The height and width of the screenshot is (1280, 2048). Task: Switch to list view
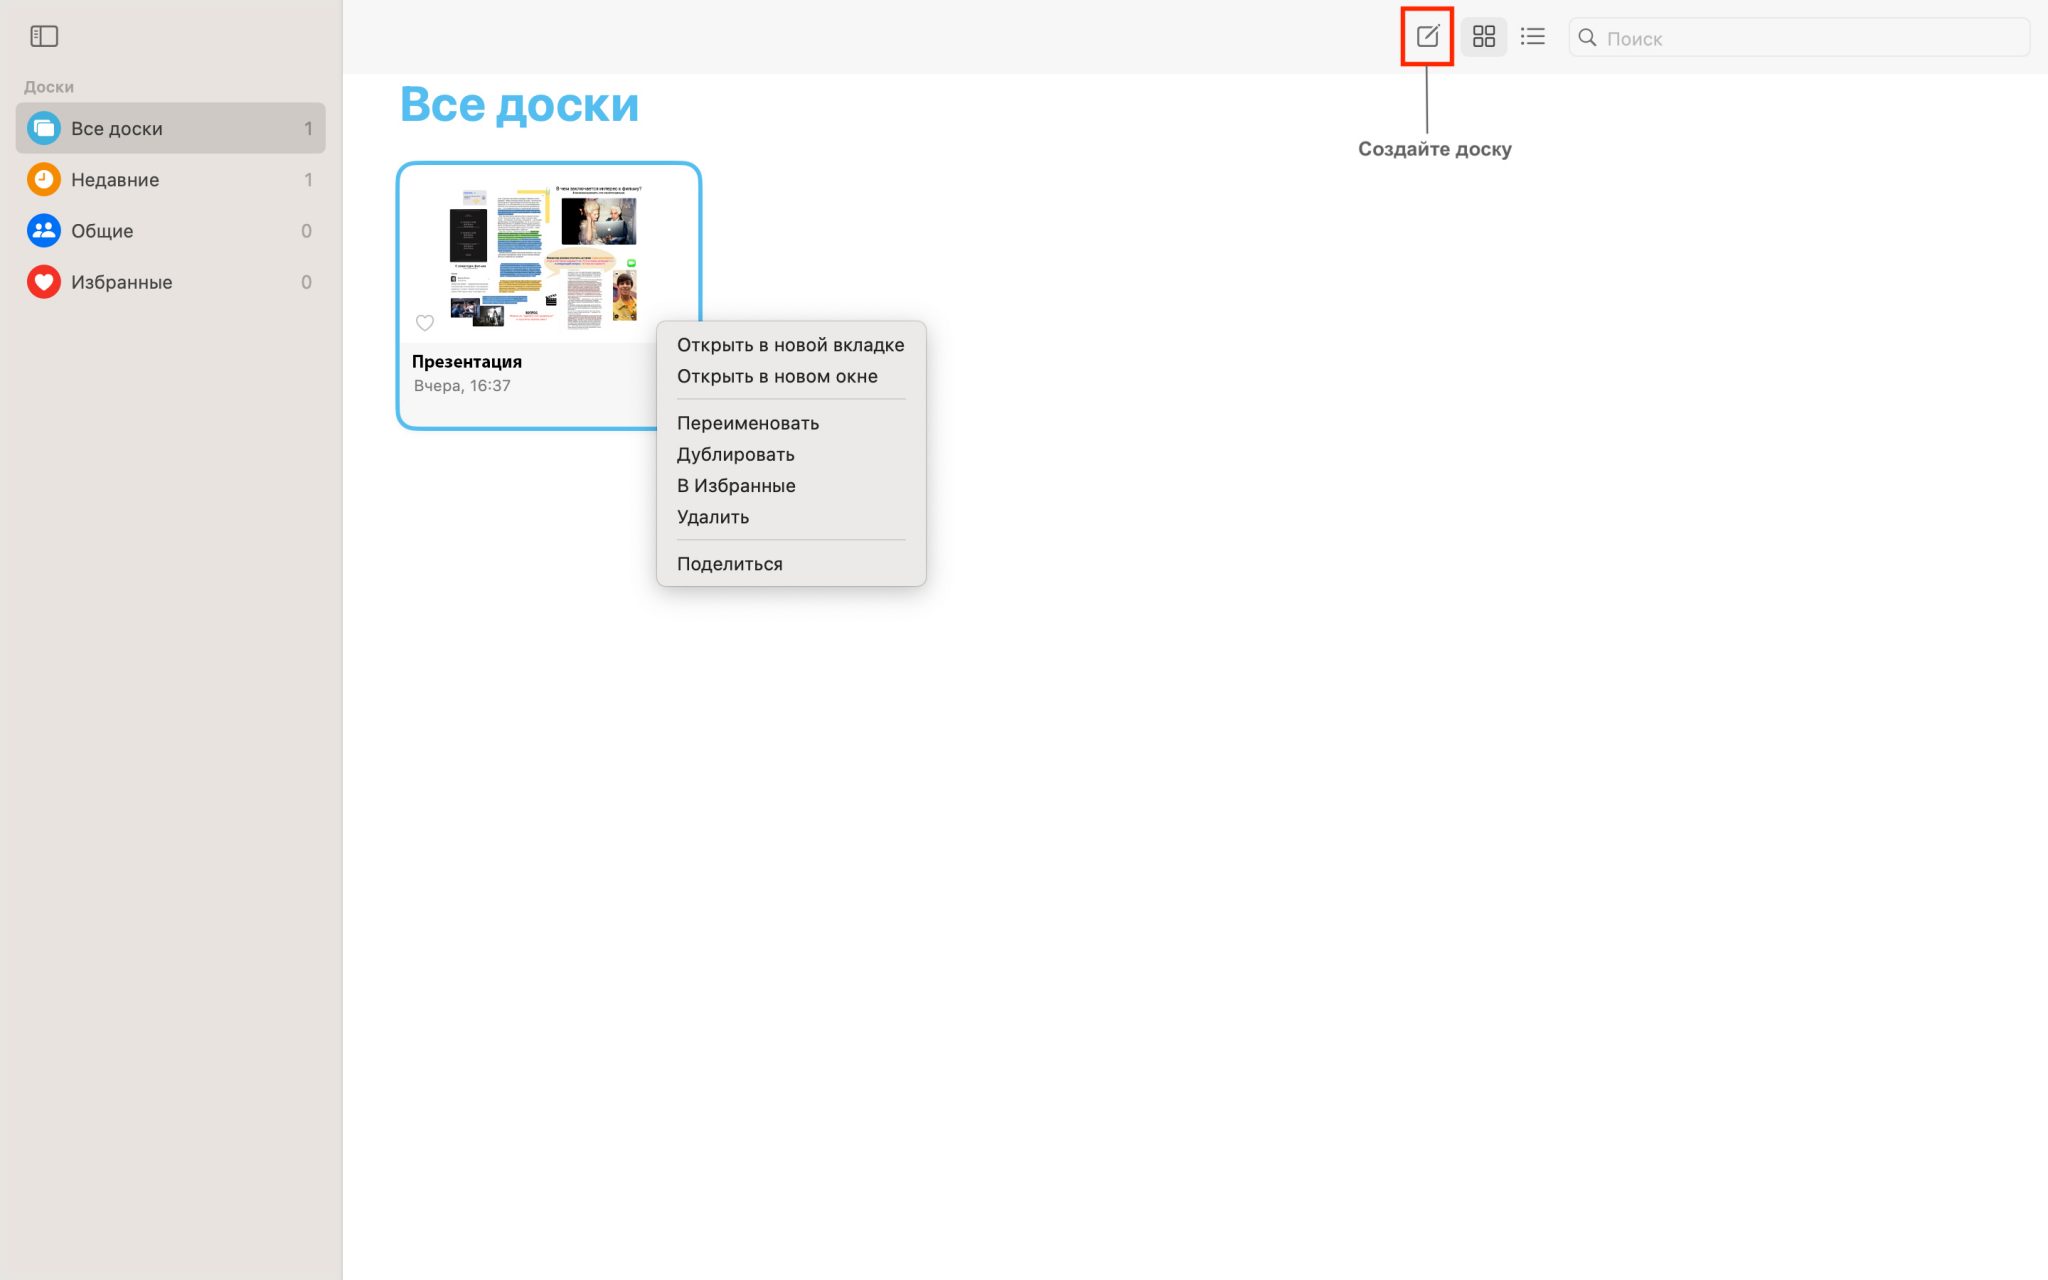pyautogui.click(x=1532, y=36)
